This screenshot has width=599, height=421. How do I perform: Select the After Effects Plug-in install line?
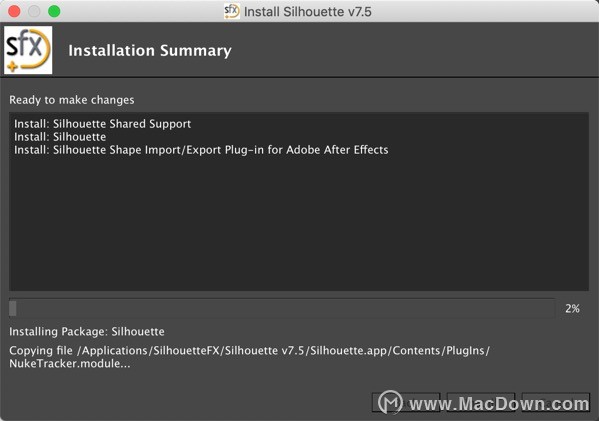pos(201,150)
